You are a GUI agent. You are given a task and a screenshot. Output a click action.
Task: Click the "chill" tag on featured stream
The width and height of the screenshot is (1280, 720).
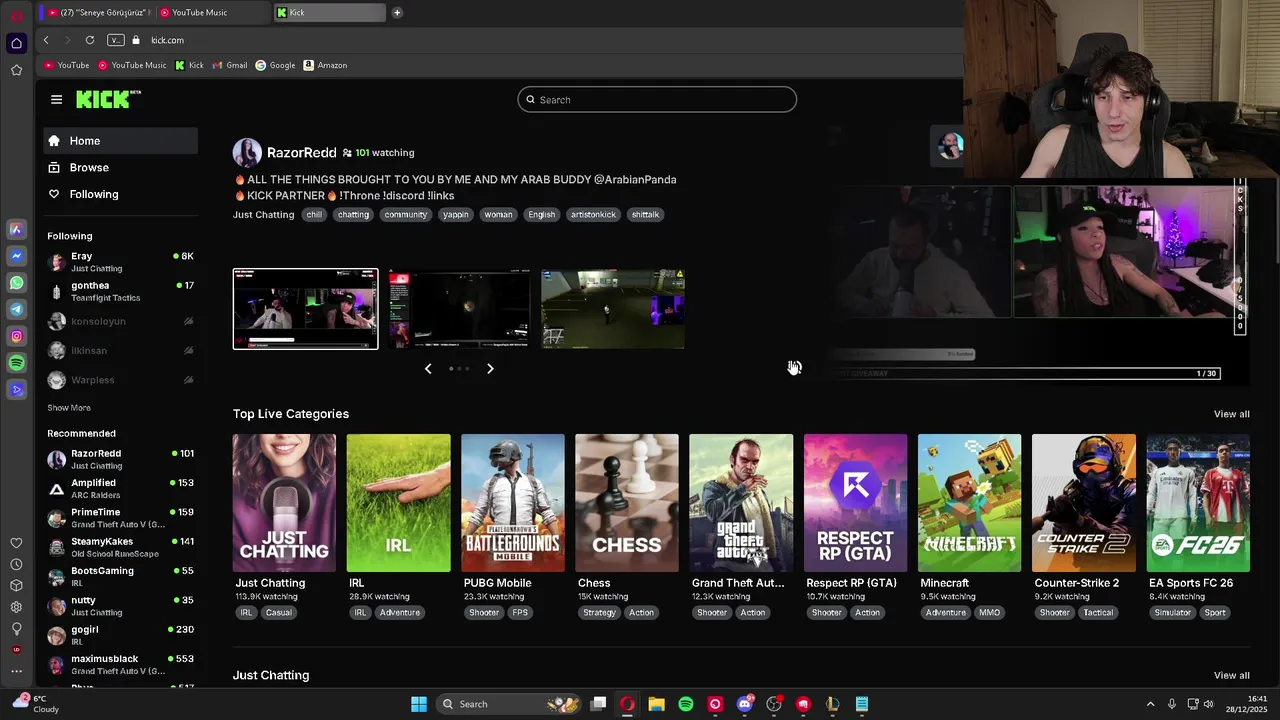pyautogui.click(x=314, y=215)
